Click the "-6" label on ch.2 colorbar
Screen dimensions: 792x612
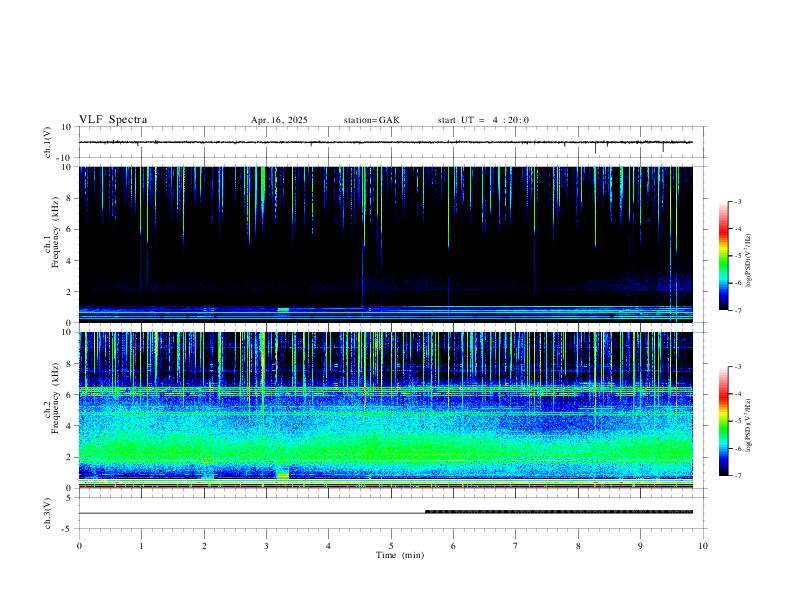738,448
